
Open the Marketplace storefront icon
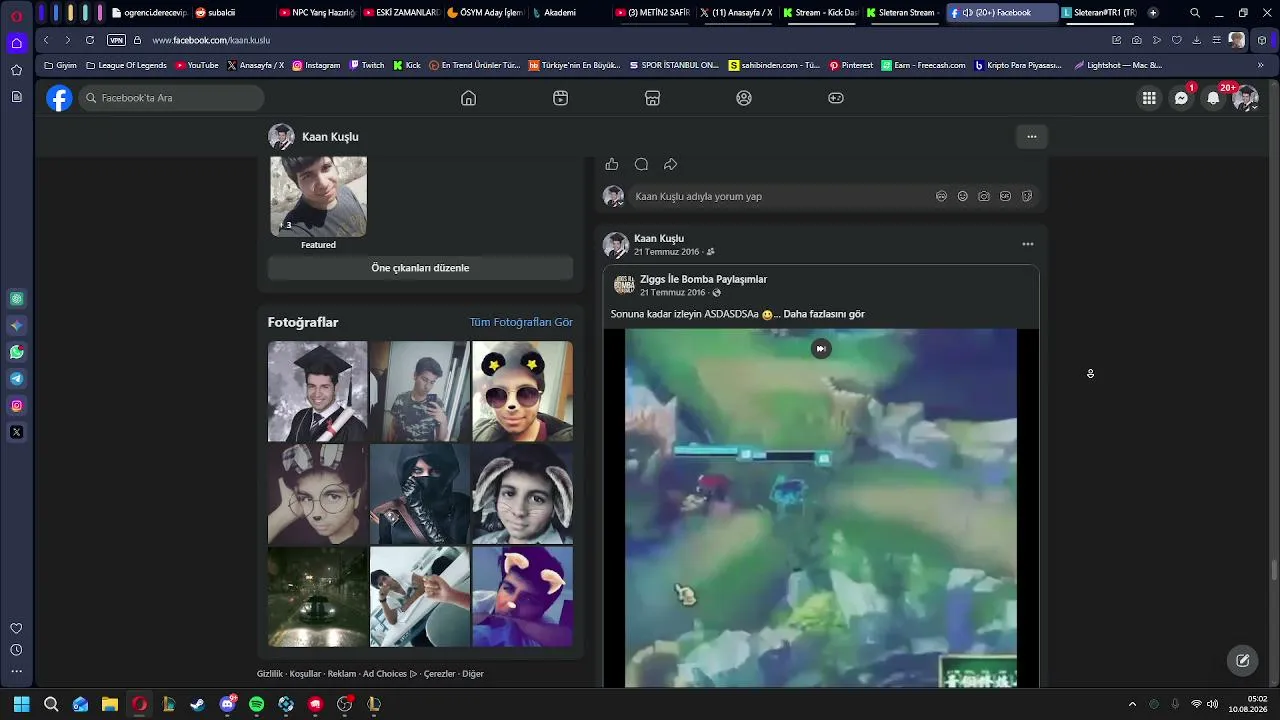pos(652,98)
